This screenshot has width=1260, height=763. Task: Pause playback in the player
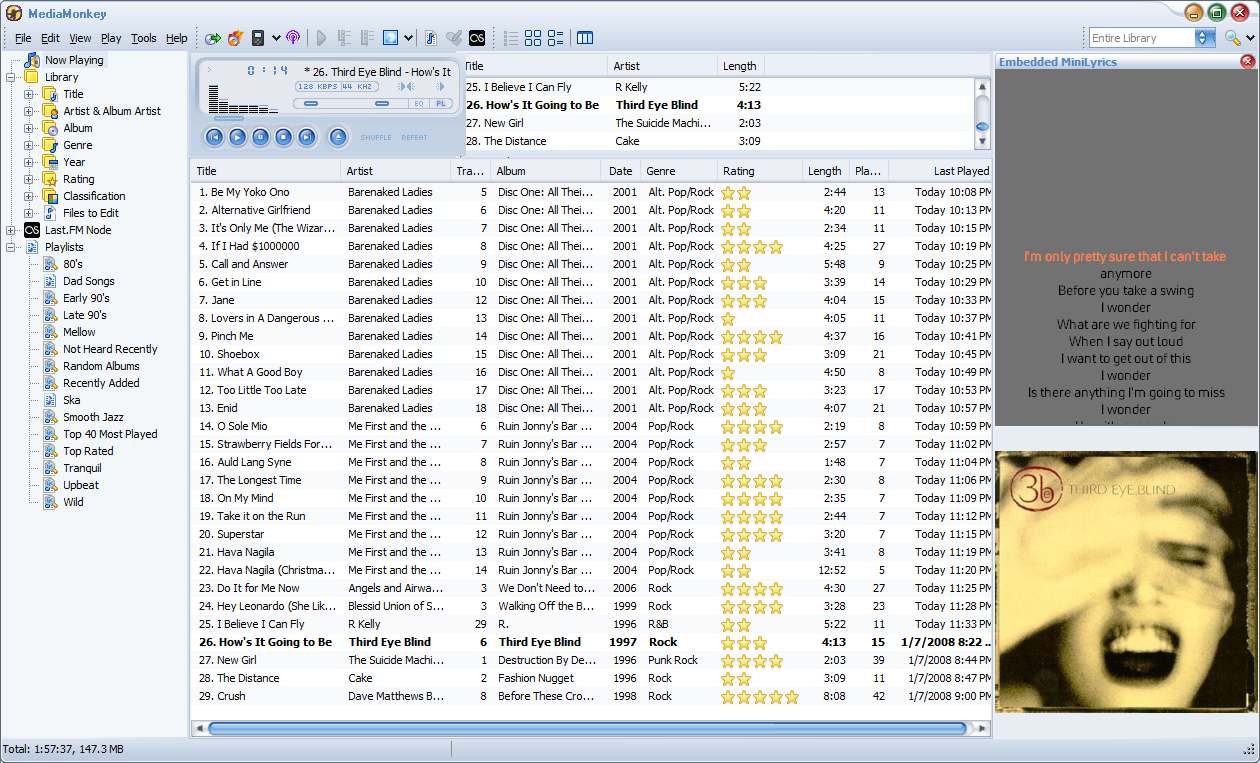click(x=260, y=137)
